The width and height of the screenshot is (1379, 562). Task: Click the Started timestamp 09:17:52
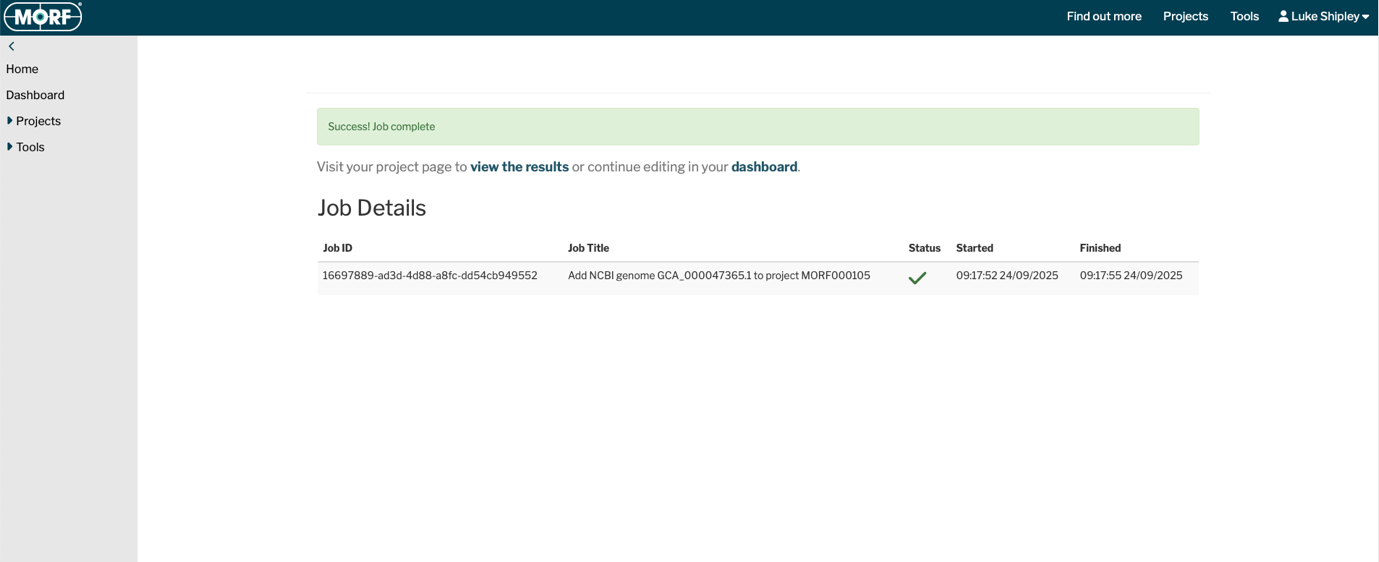[1006, 275]
